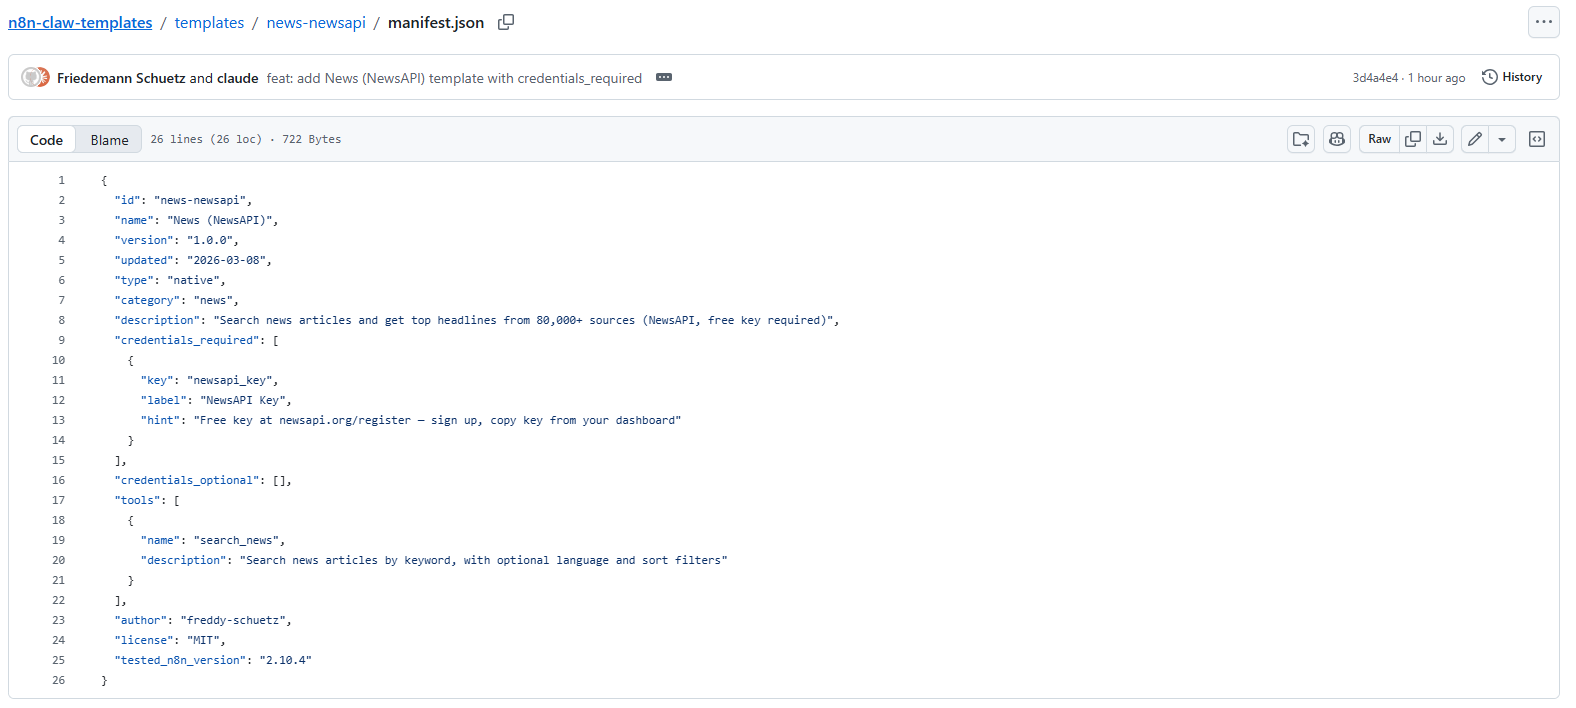1576x708 pixels.
Task: Click the "hint" line about newsapi.org/register
Action: coord(411,420)
